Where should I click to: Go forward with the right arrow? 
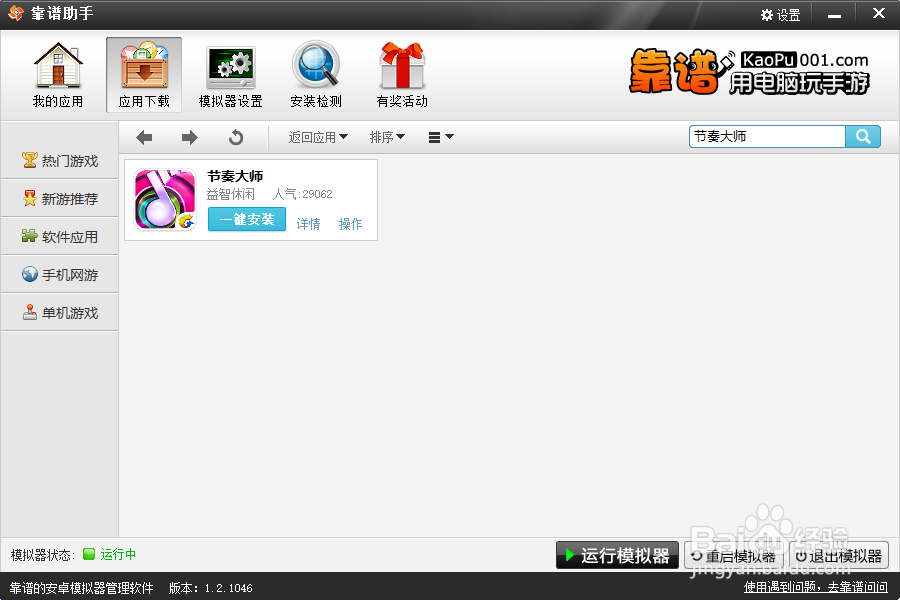point(189,137)
